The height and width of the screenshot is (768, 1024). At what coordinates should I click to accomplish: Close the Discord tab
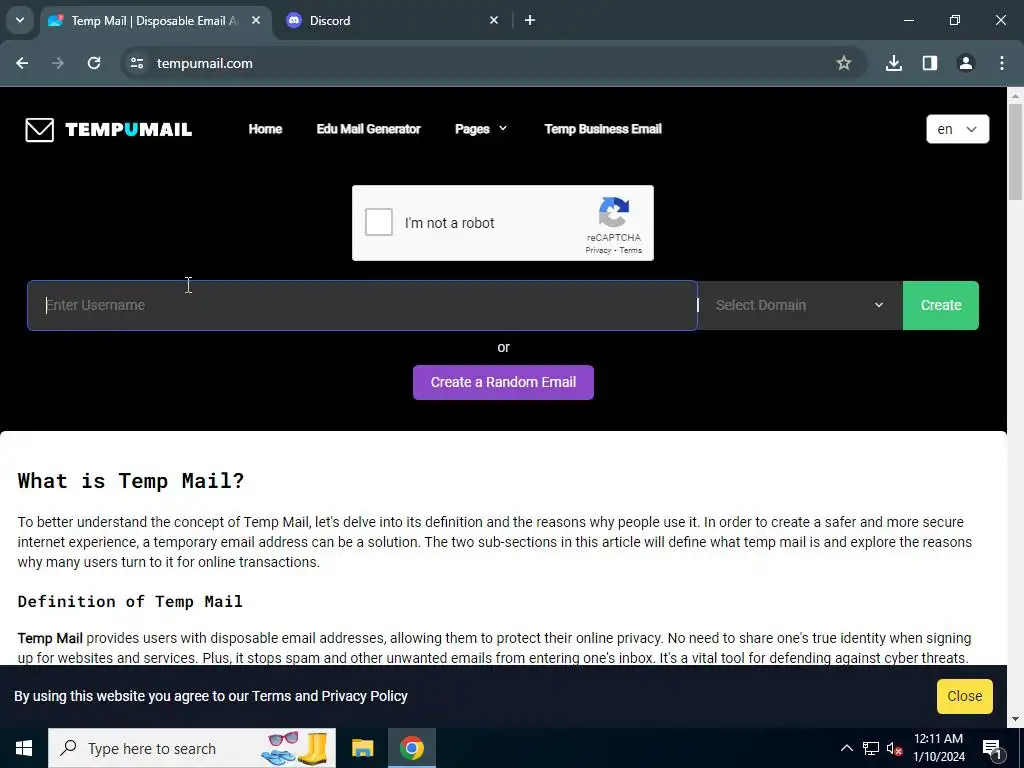coord(494,20)
